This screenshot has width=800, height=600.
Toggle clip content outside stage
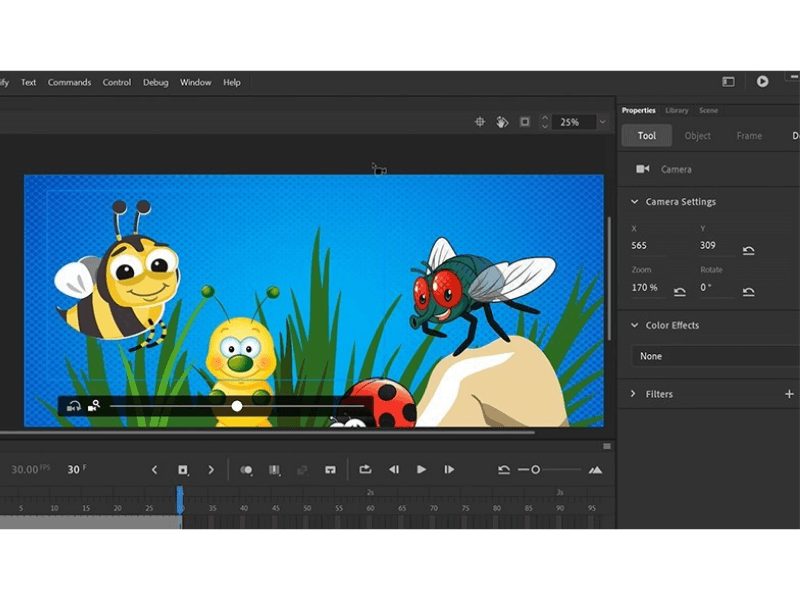coord(525,122)
